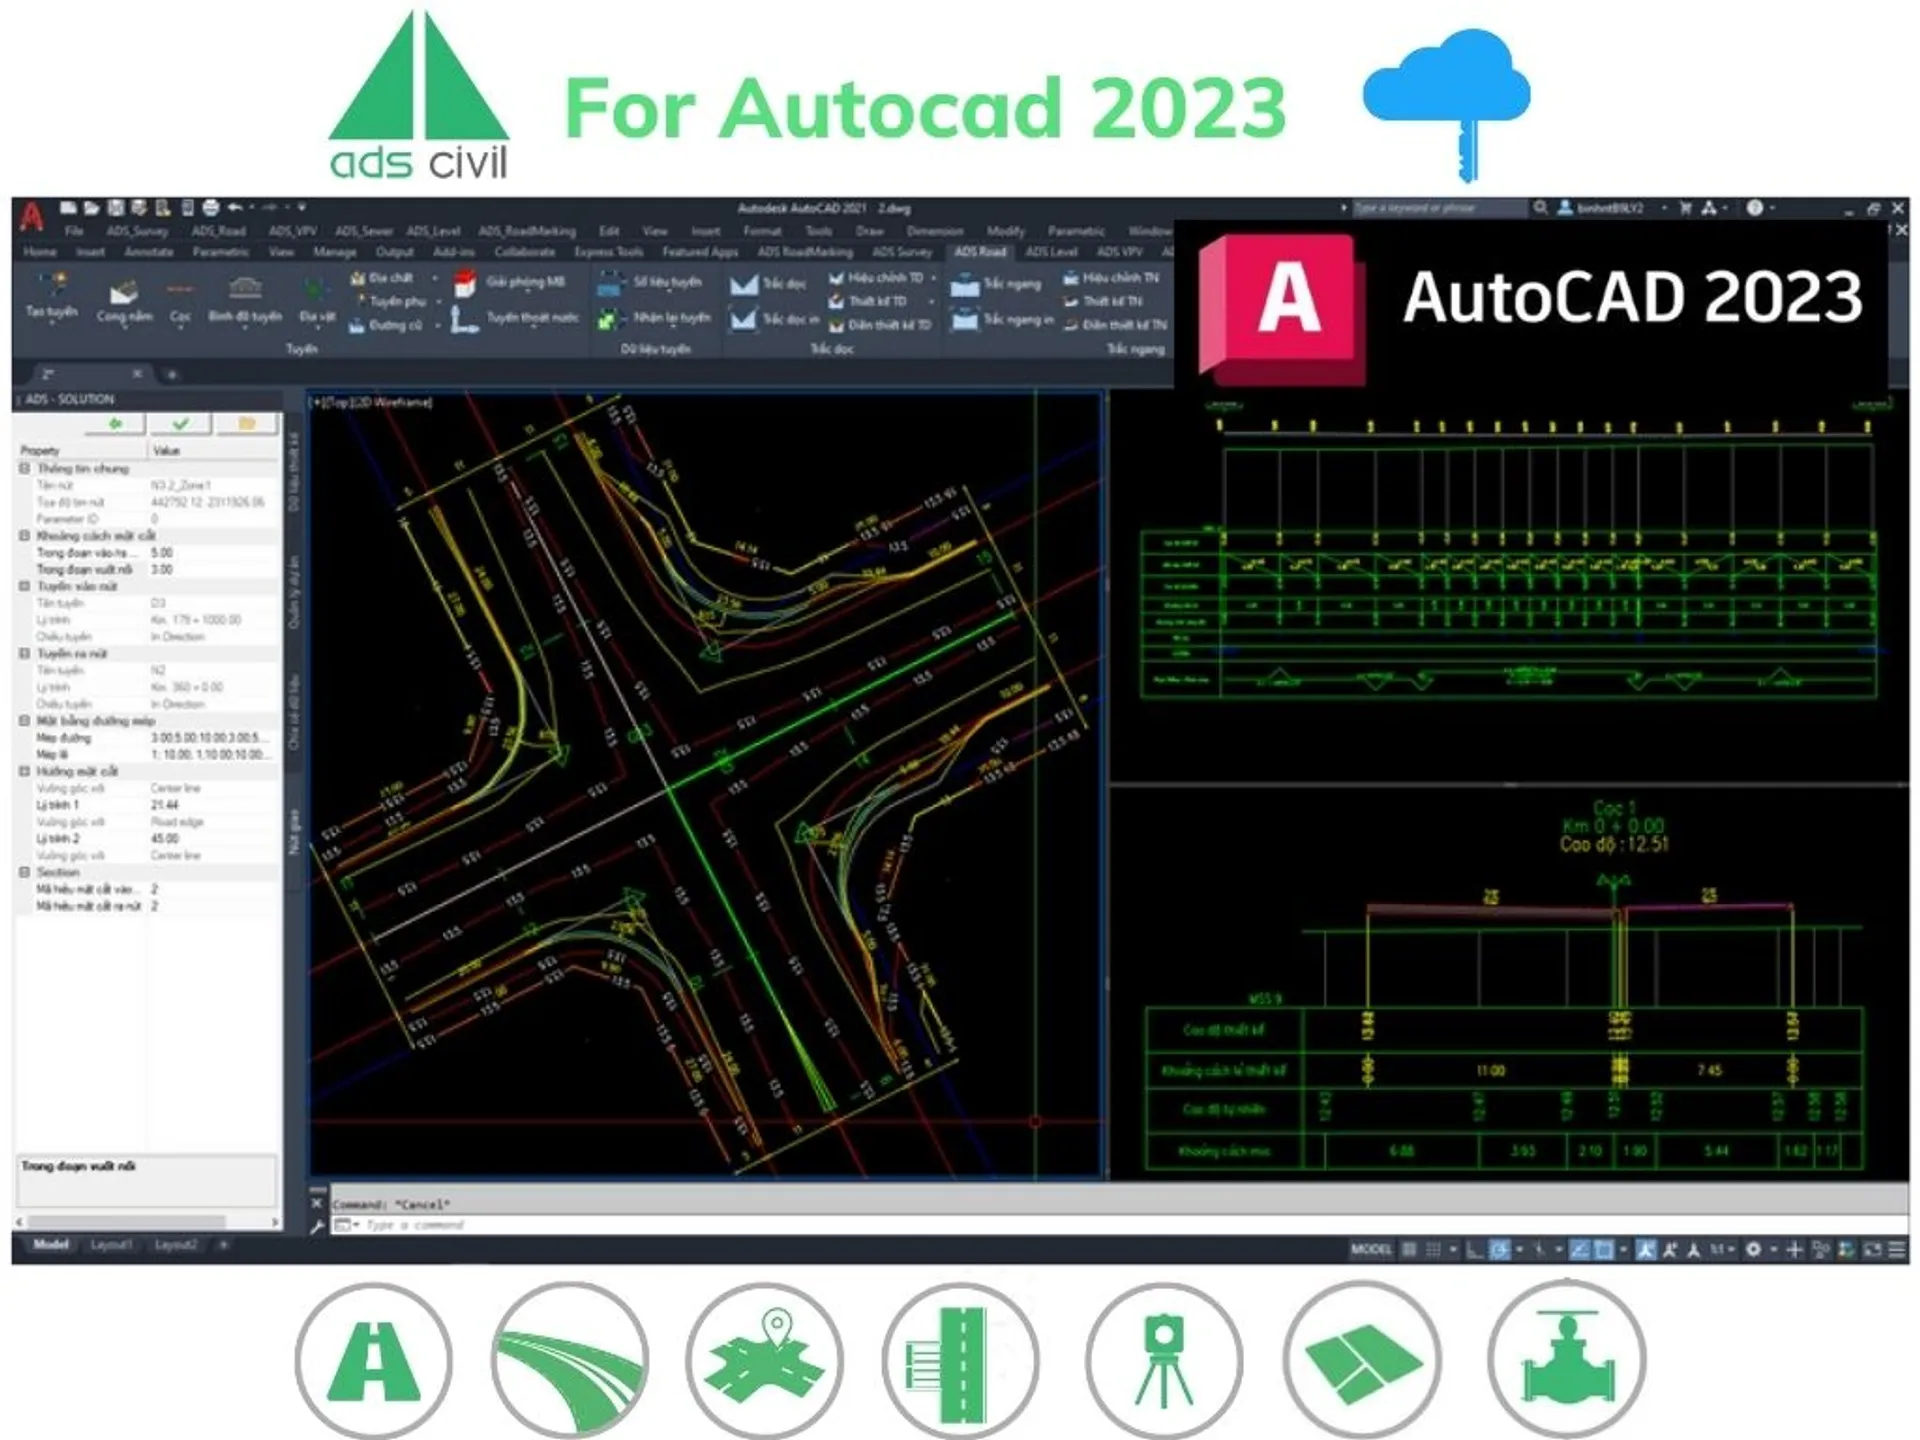The image size is (1920, 1440).
Task: Click the green checkmark apply button
Action: click(x=181, y=424)
